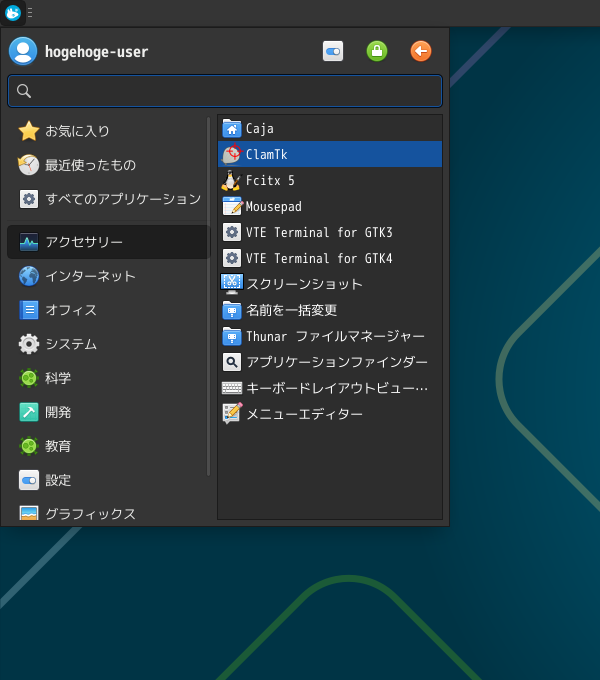Launch アプリケーションファインダー

coord(330,362)
